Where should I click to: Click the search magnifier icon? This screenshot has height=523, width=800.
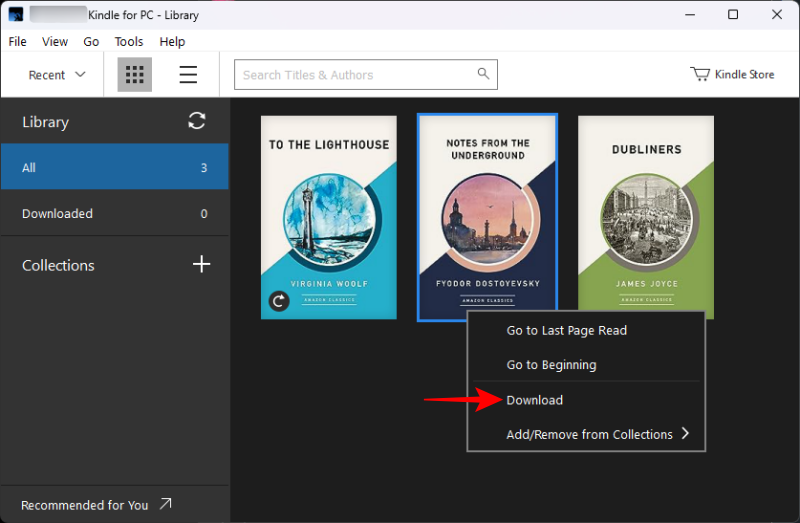tap(483, 74)
